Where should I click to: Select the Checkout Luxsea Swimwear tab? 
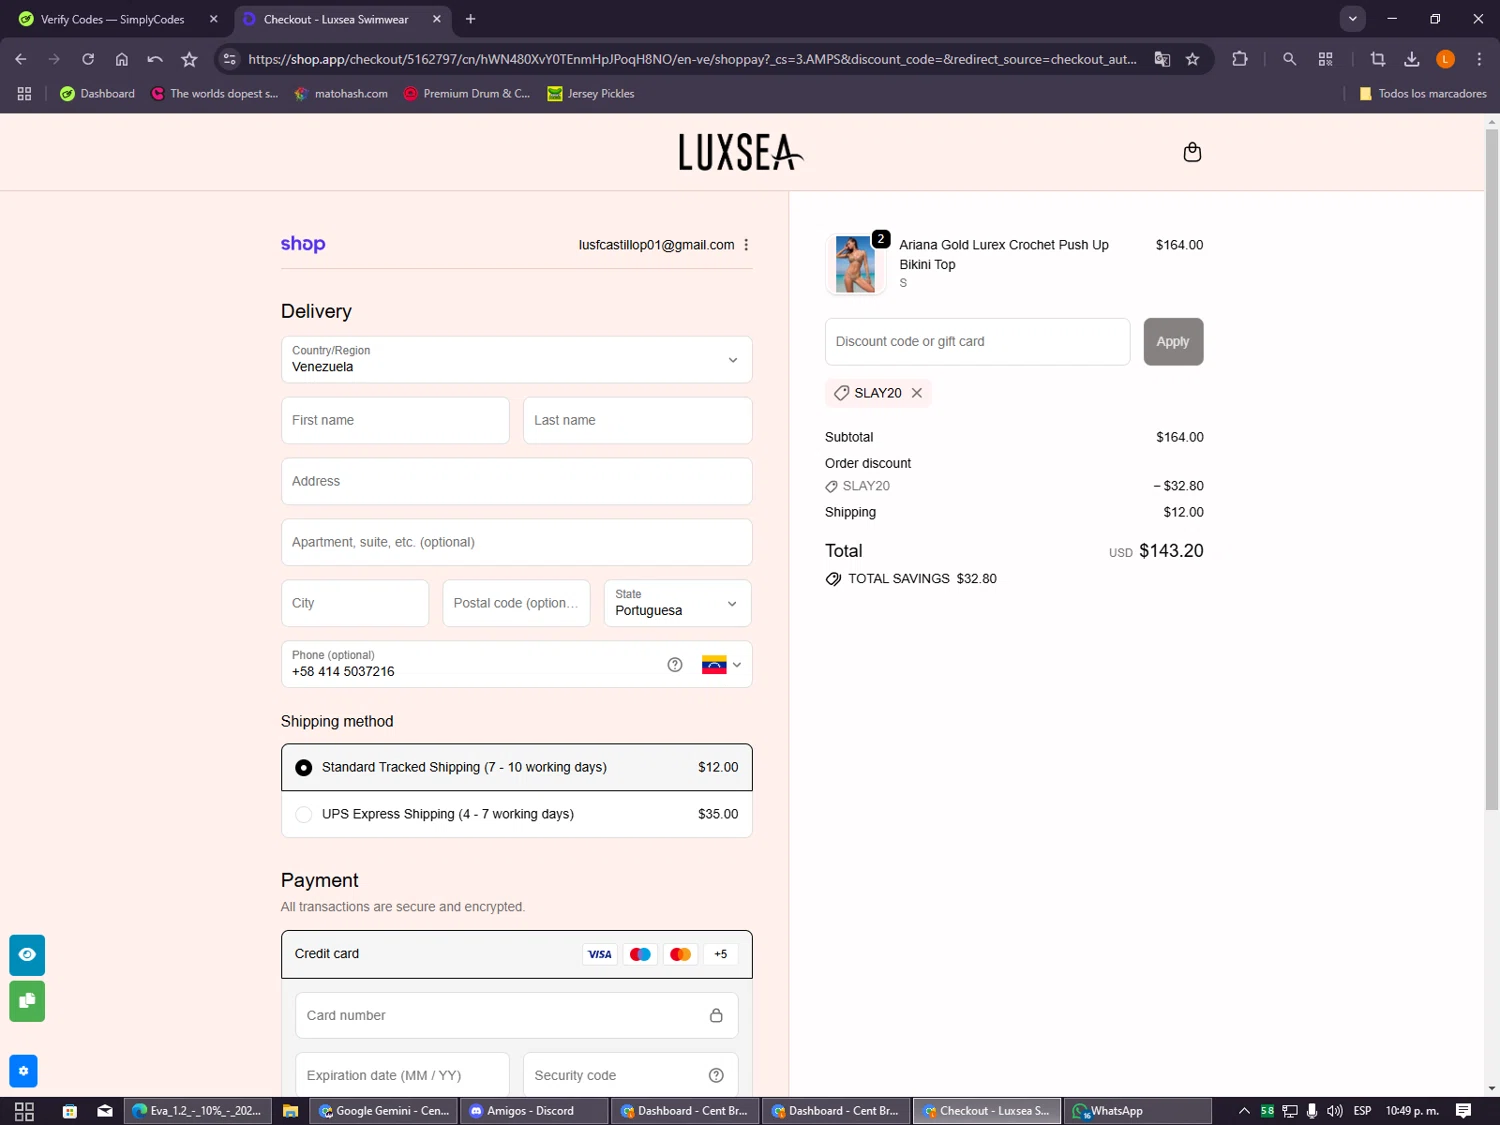click(343, 19)
